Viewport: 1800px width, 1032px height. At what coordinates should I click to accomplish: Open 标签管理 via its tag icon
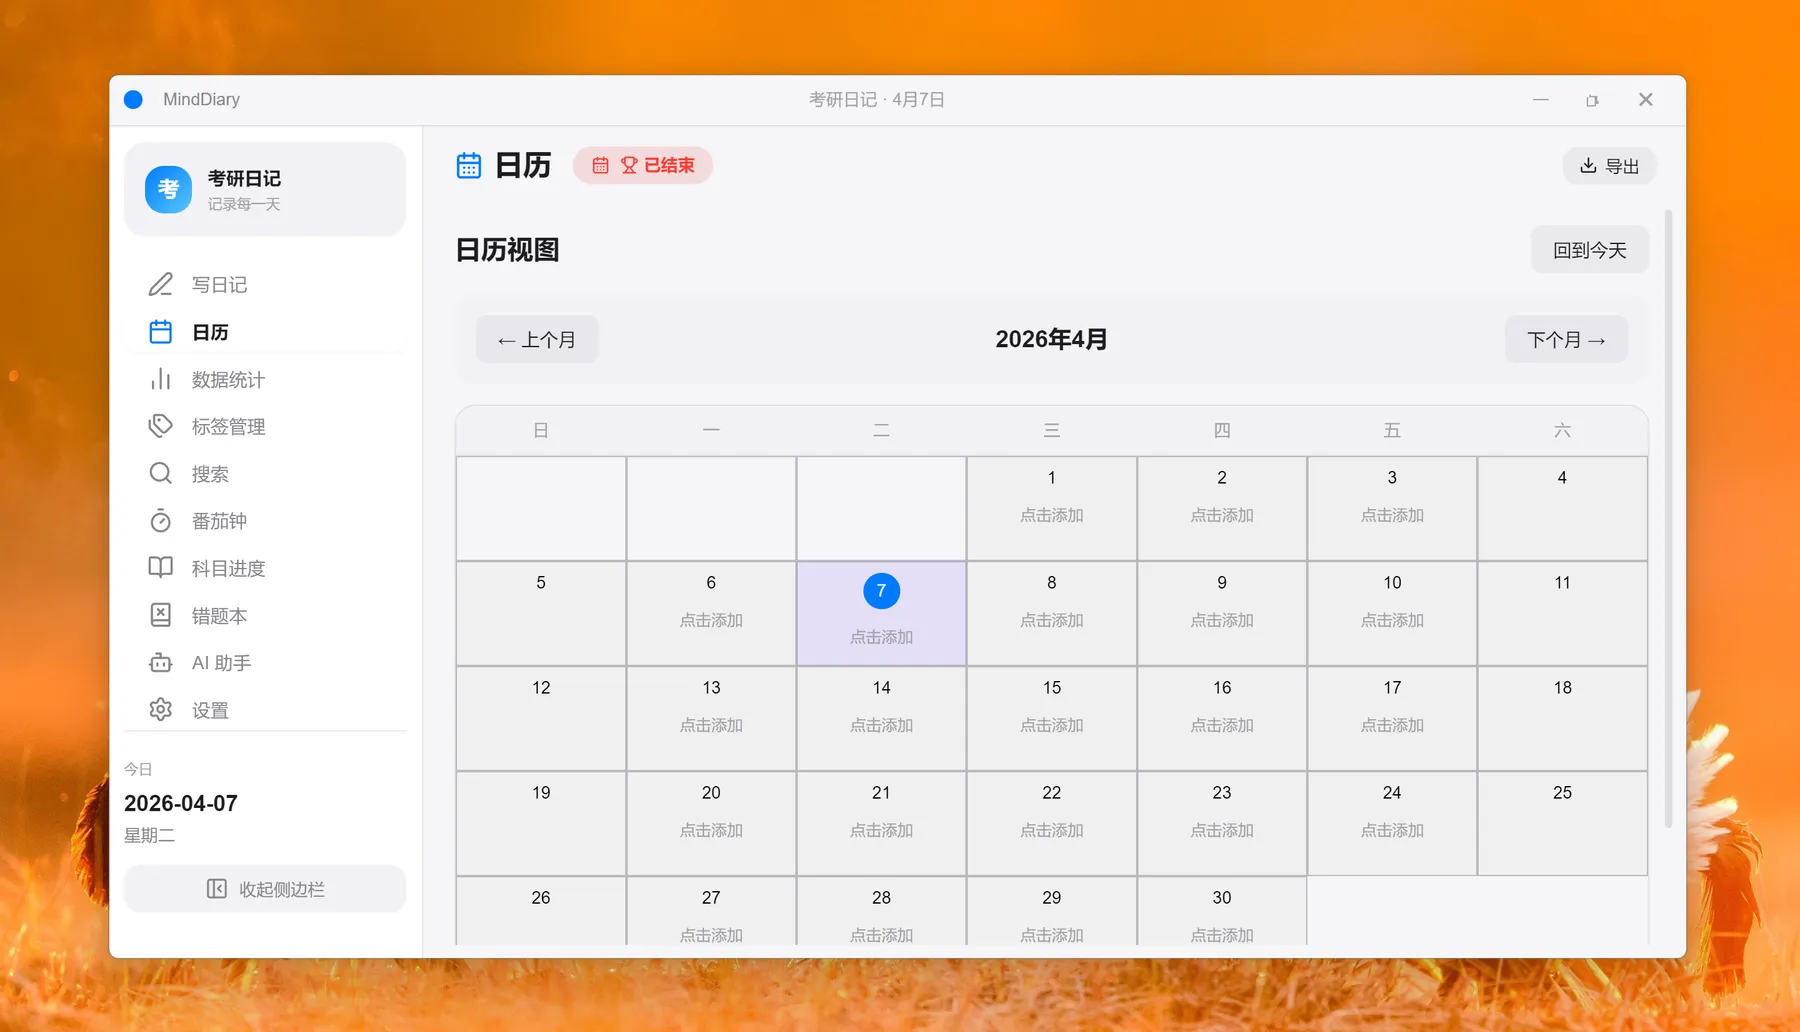coord(160,427)
